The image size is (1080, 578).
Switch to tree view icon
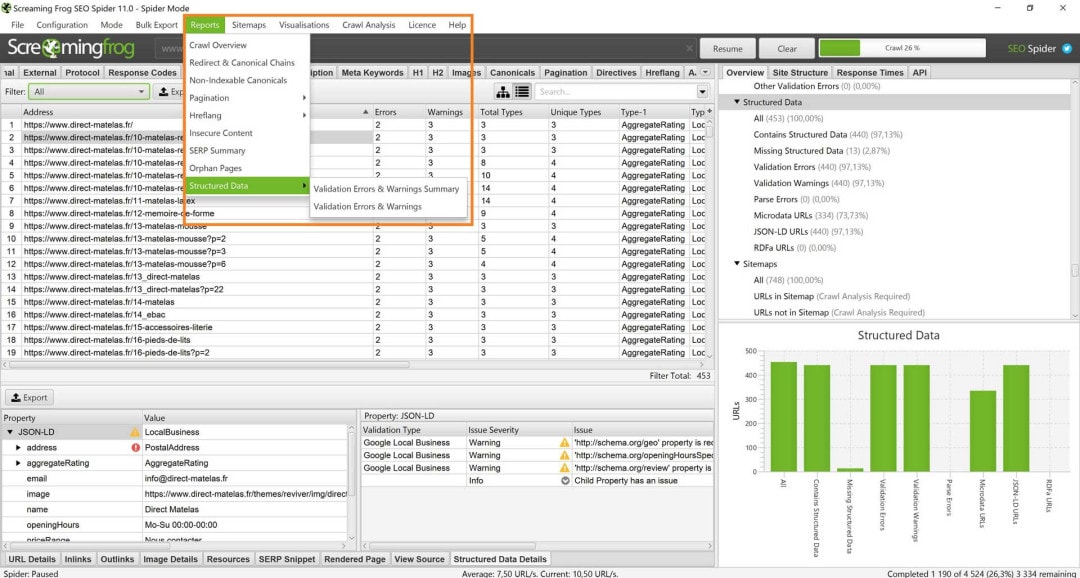click(x=503, y=92)
